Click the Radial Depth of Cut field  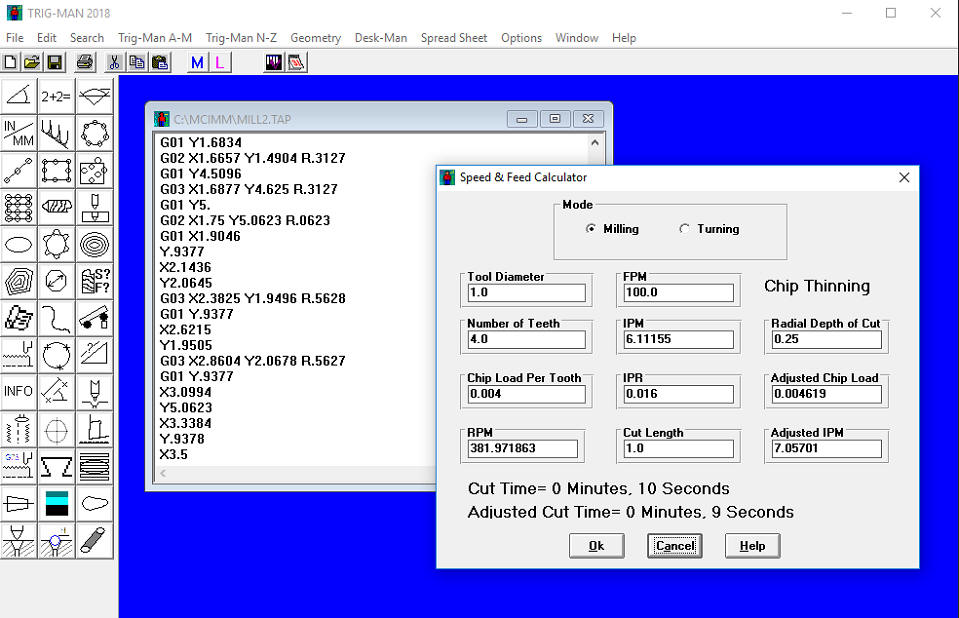tap(826, 339)
